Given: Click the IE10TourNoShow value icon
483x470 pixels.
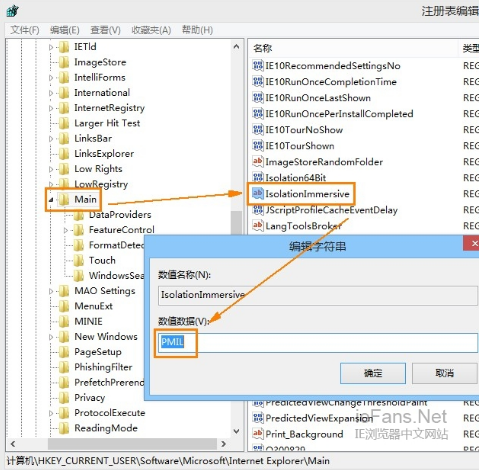Looking at the screenshot, I should [258, 130].
